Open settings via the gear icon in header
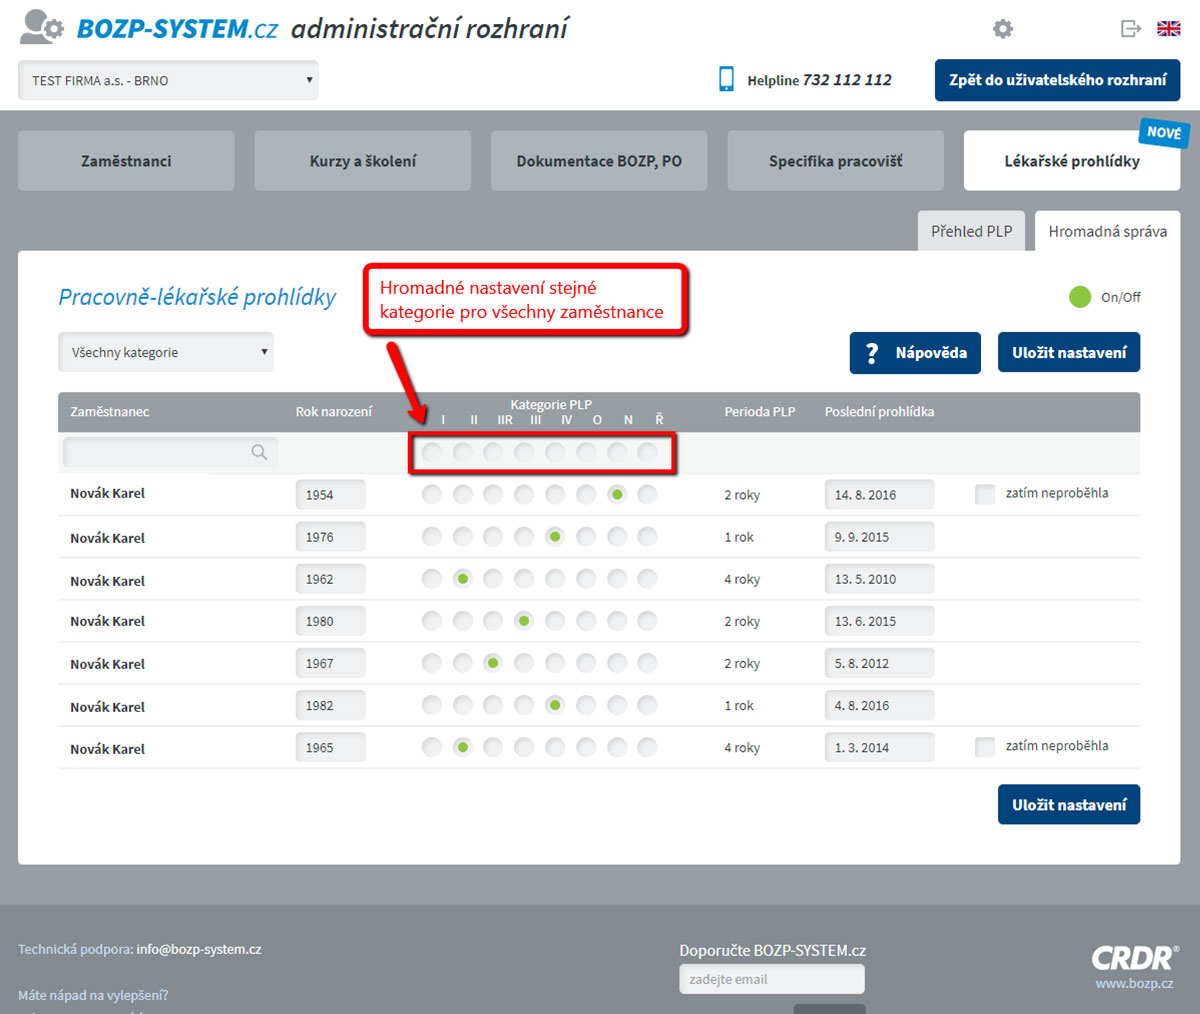 pyautogui.click(x=1003, y=29)
